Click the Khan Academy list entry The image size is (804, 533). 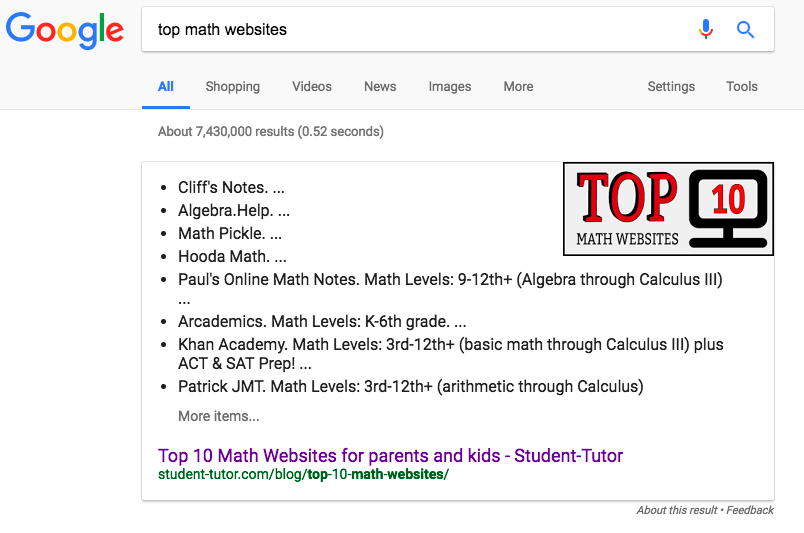[451, 354]
